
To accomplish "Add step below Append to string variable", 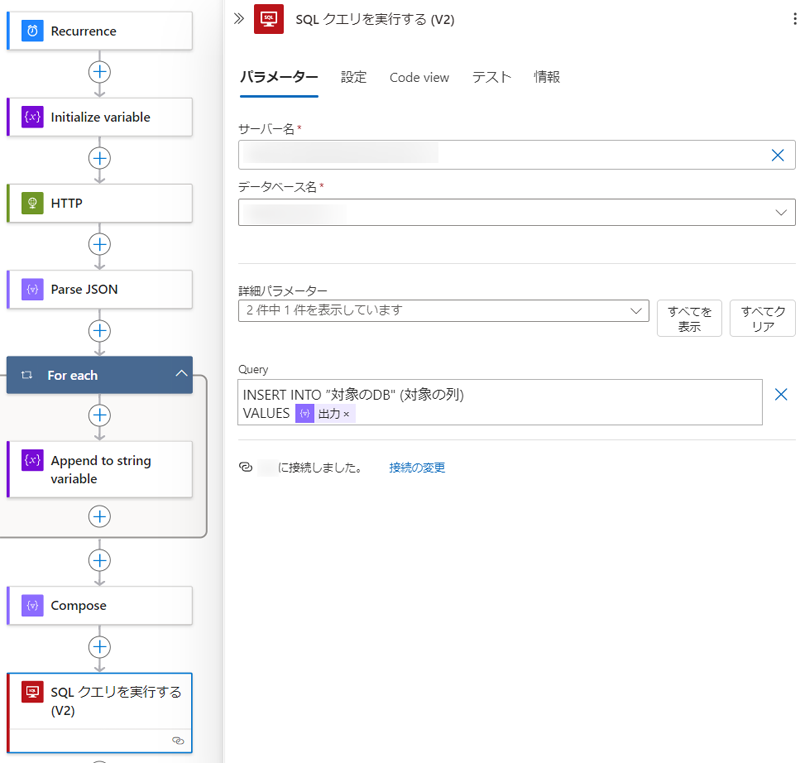I will pyautogui.click(x=99, y=516).
